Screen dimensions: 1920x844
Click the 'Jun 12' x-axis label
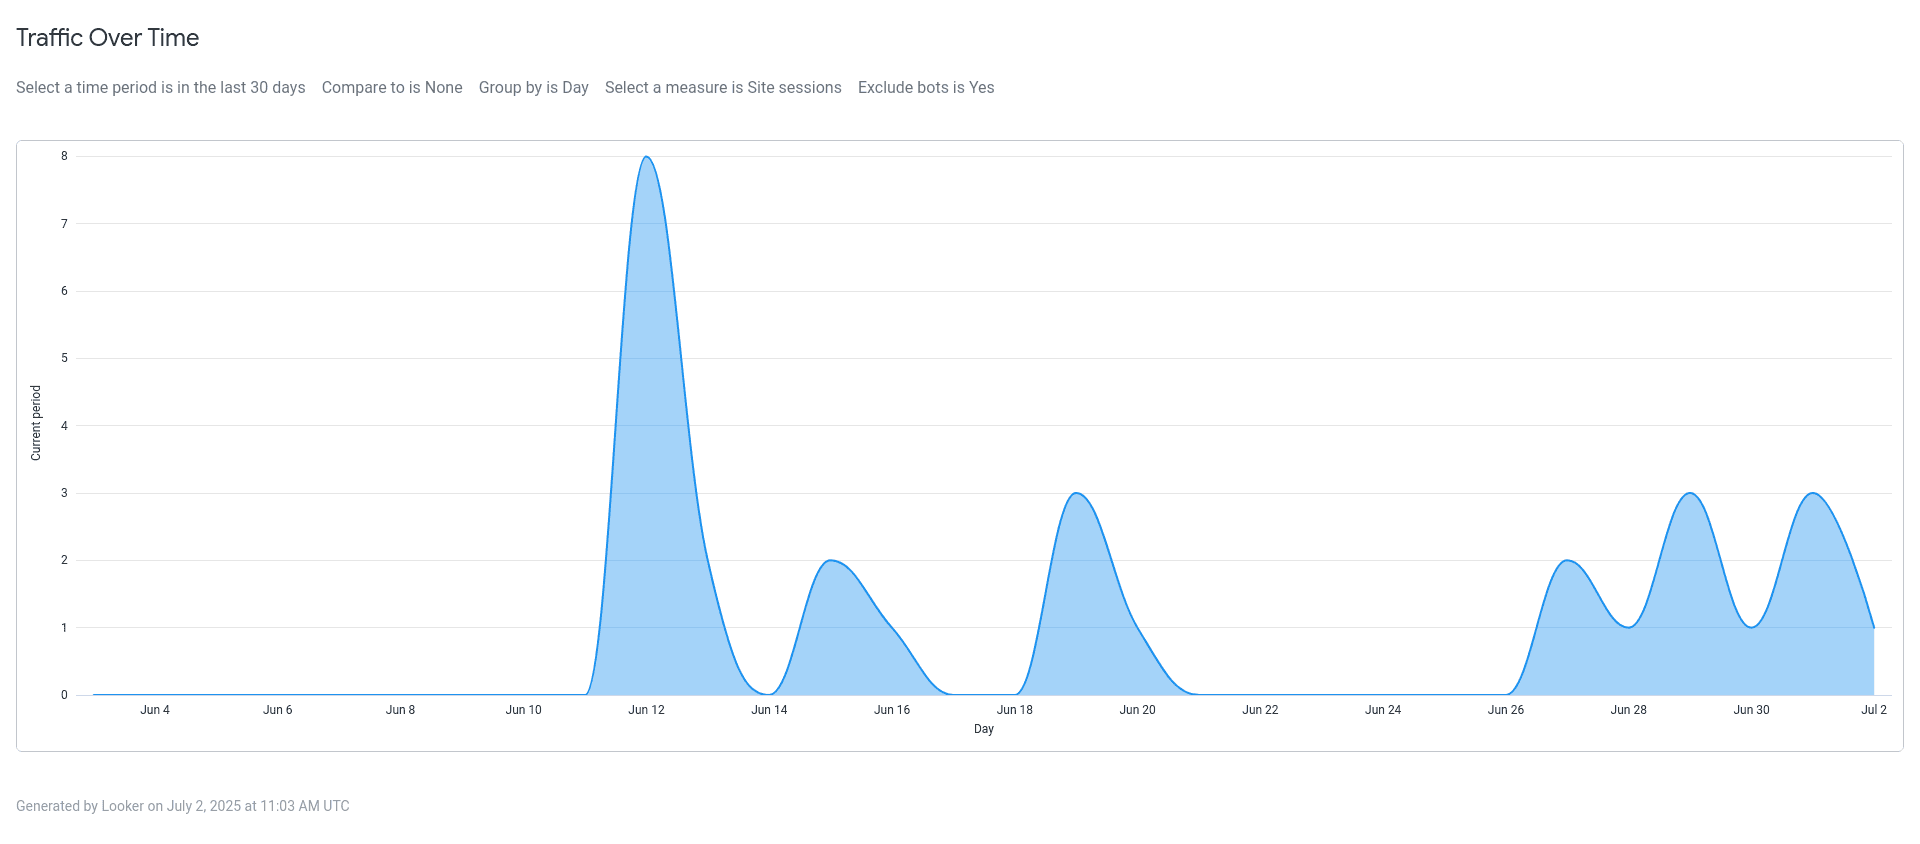pyautogui.click(x=646, y=710)
